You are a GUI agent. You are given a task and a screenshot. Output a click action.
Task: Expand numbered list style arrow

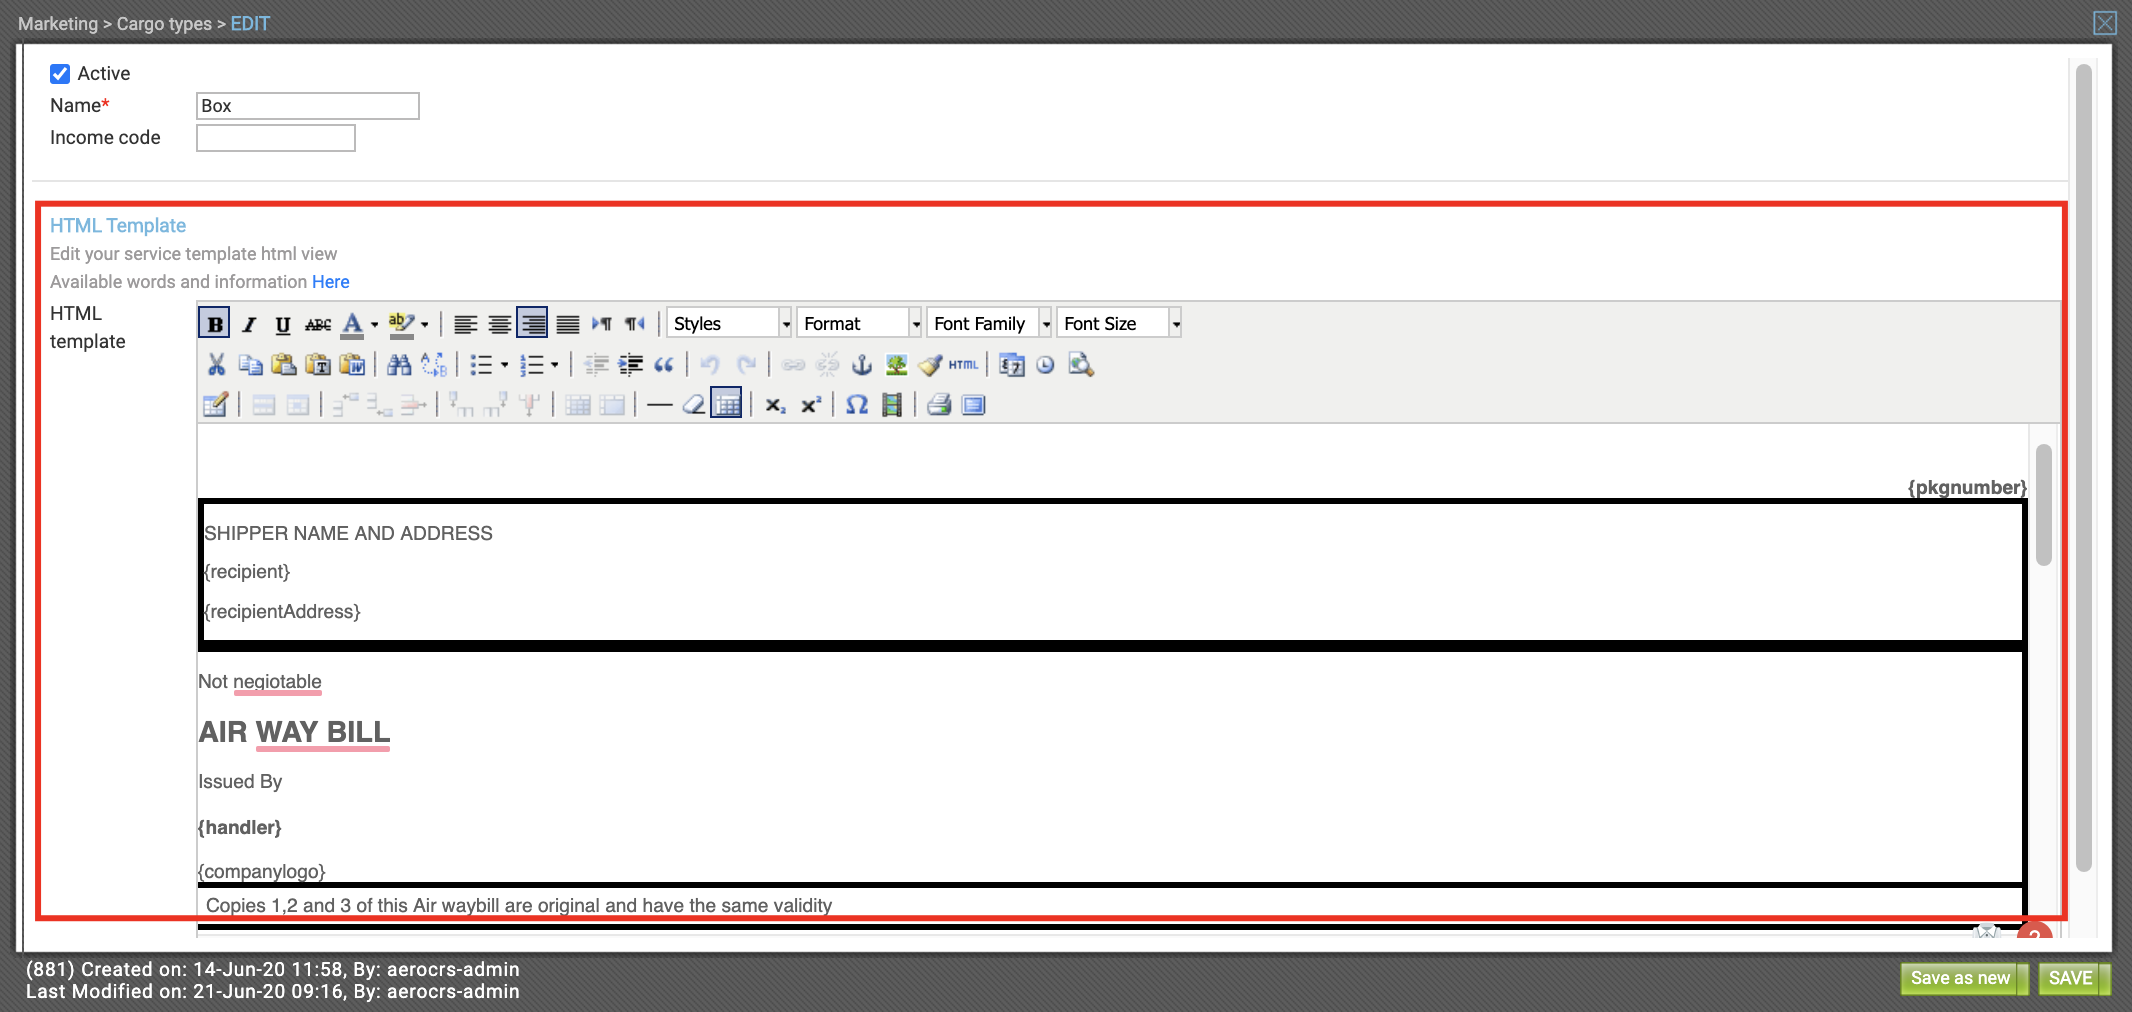554,365
